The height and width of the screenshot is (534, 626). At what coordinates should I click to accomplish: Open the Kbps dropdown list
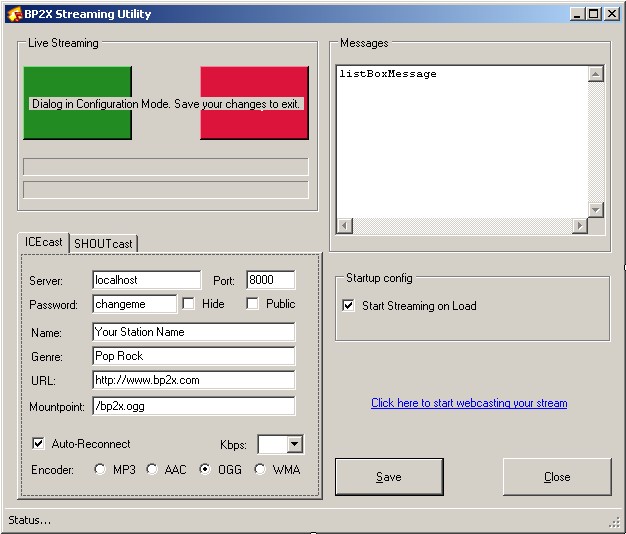pyautogui.click(x=295, y=444)
